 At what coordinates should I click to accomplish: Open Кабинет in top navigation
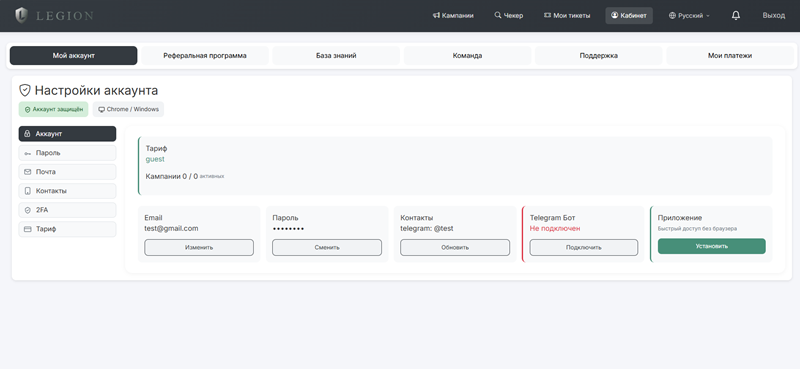tap(629, 16)
